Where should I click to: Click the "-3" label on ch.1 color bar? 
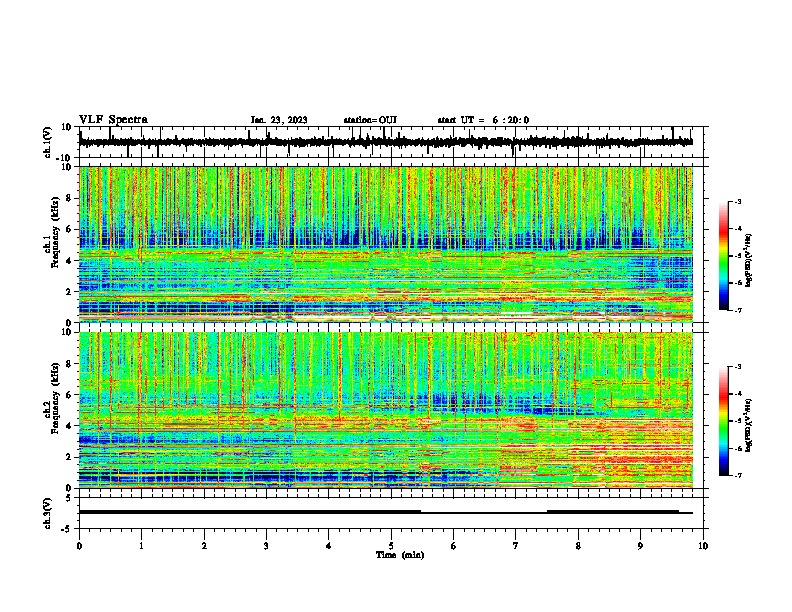pos(737,202)
